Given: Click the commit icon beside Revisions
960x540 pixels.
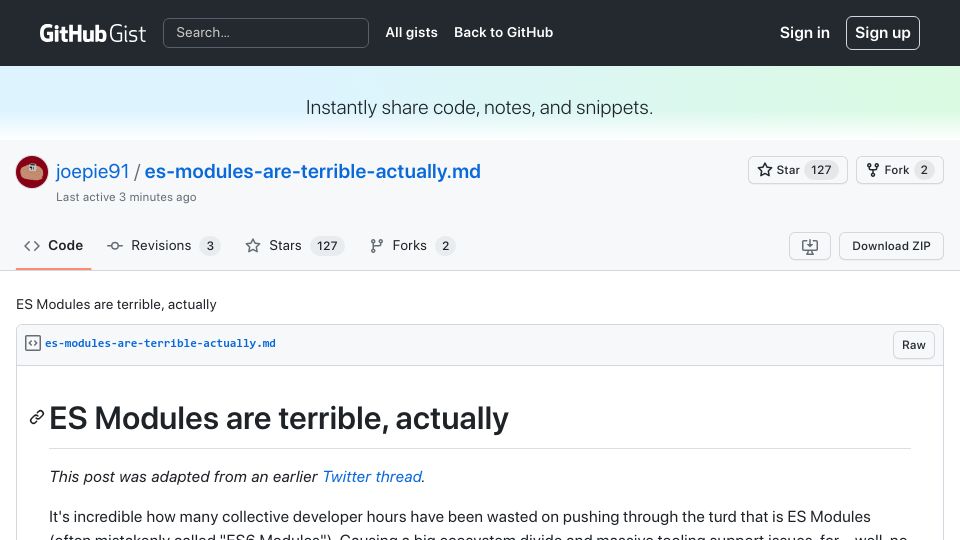Looking at the screenshot, I should [x=114, y=246].
